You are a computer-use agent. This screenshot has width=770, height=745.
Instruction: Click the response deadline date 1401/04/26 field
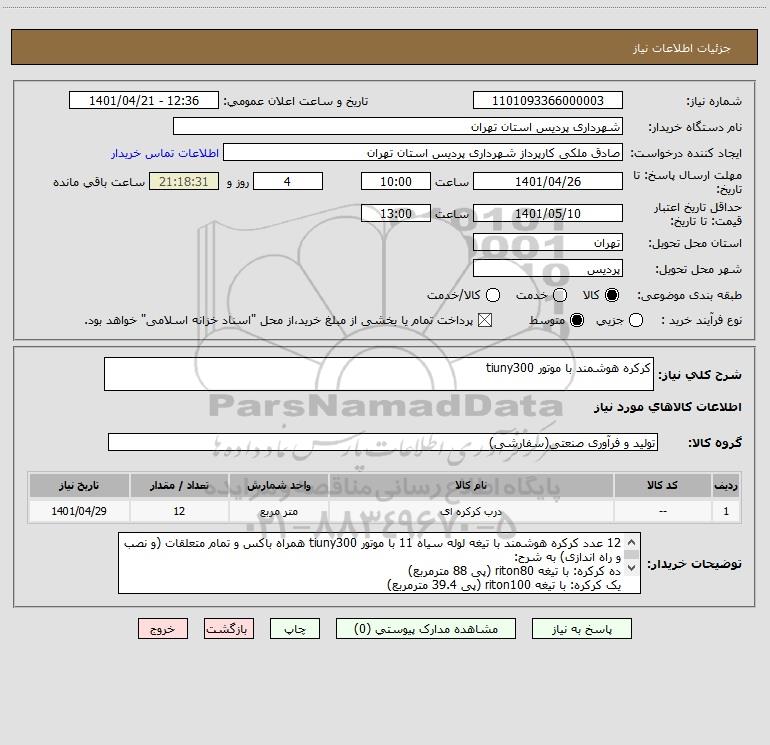[548, 181]
